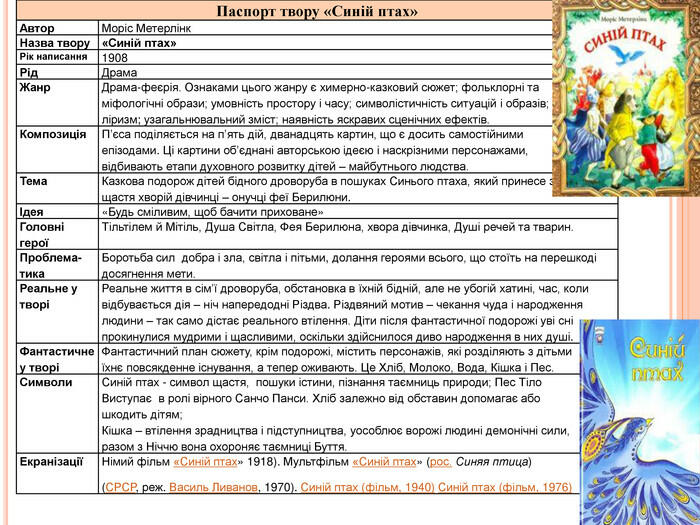Click the «Назва твору» row label

(55, 43)
